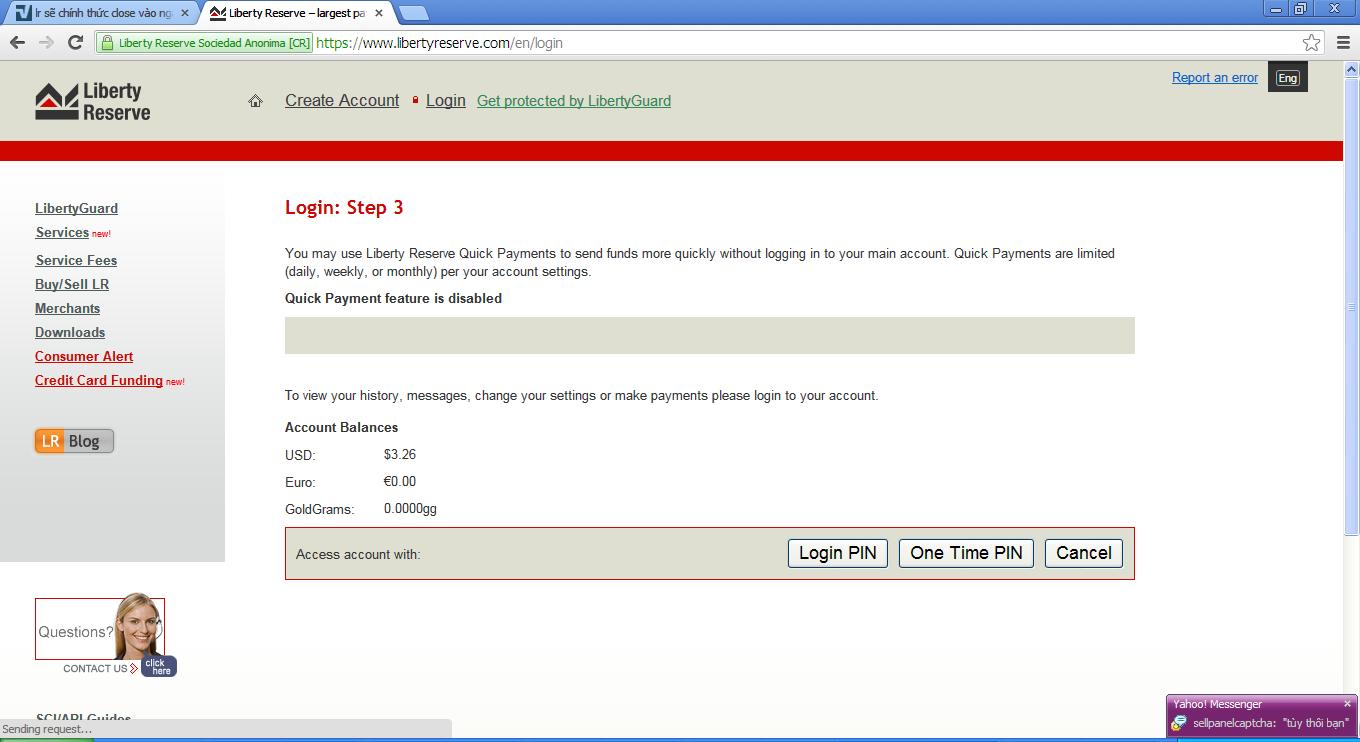1360x742 pixels.
Task: View the Service Fees page
Action: point(76,260)
